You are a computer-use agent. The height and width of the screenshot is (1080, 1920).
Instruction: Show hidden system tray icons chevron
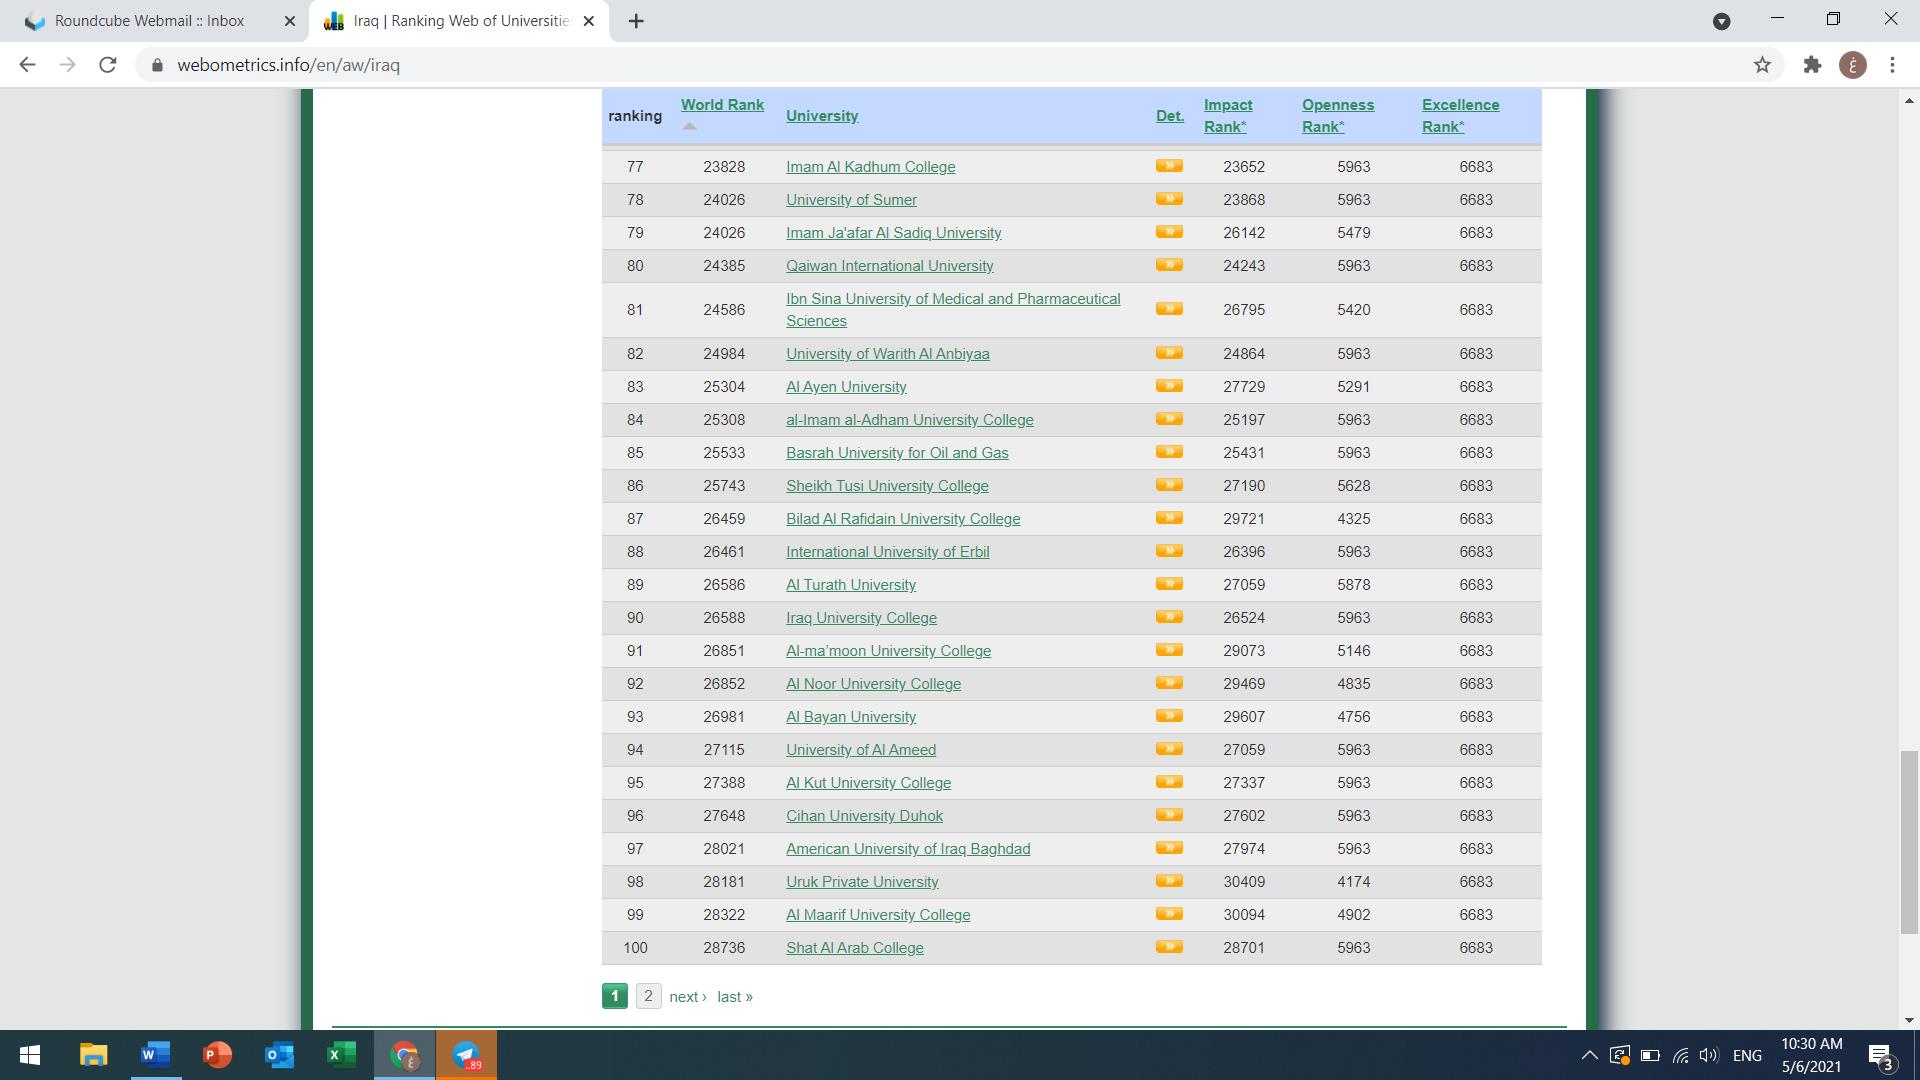tap(1589, 1055)
